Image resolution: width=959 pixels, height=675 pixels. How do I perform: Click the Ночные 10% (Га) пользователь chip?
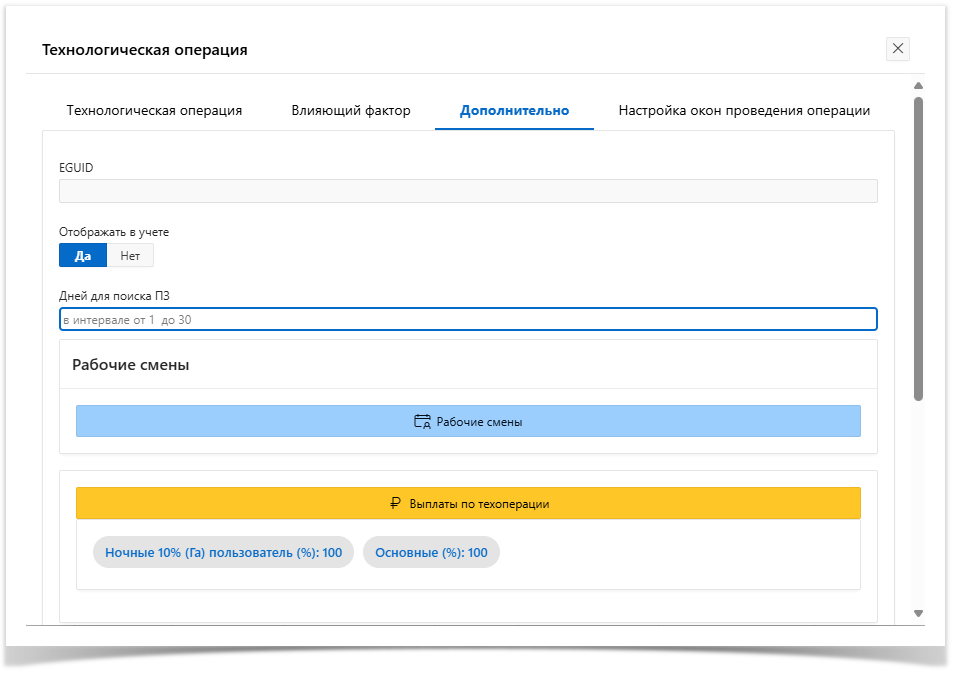223,553
